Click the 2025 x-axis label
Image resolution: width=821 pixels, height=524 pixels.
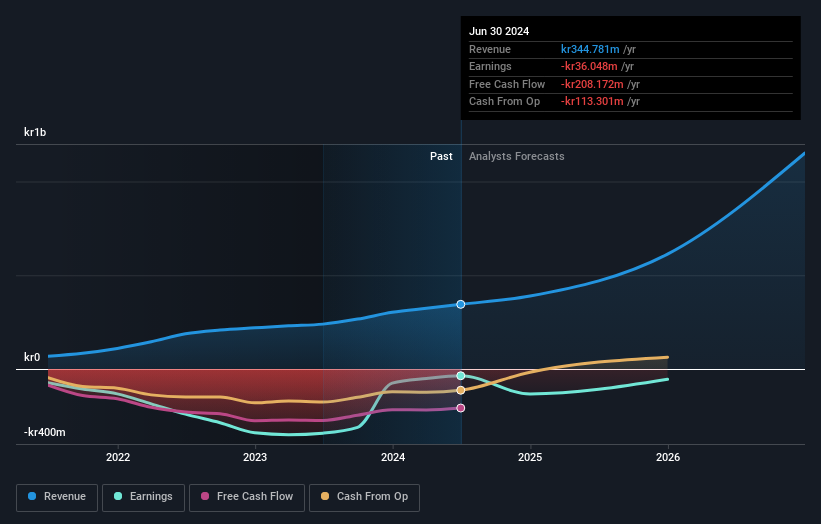(530, 457)
